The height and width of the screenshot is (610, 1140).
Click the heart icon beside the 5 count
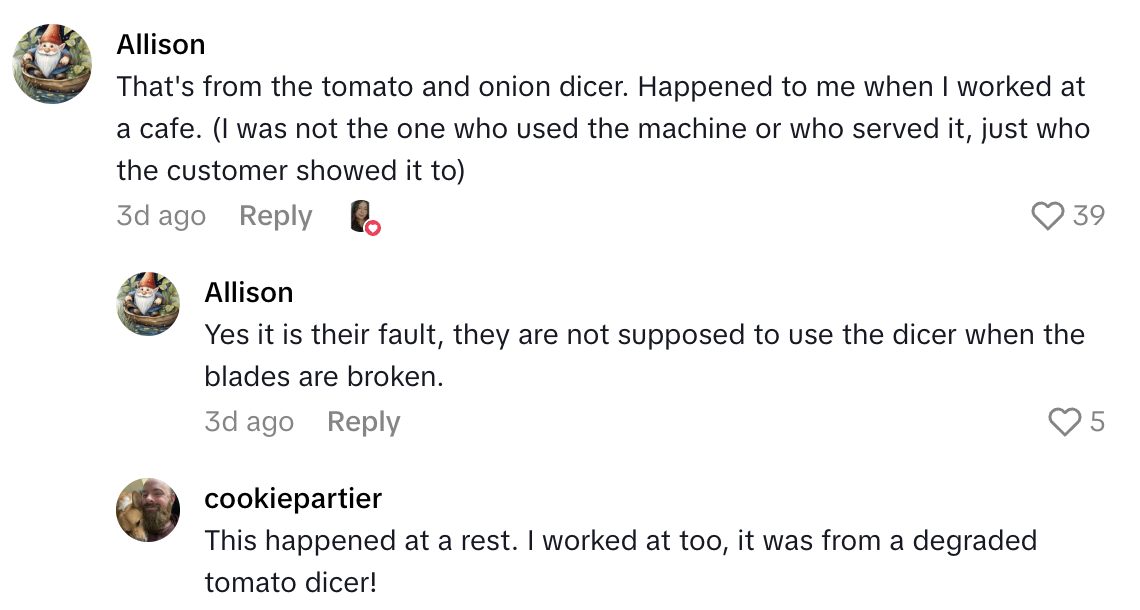coord(1065,422)
